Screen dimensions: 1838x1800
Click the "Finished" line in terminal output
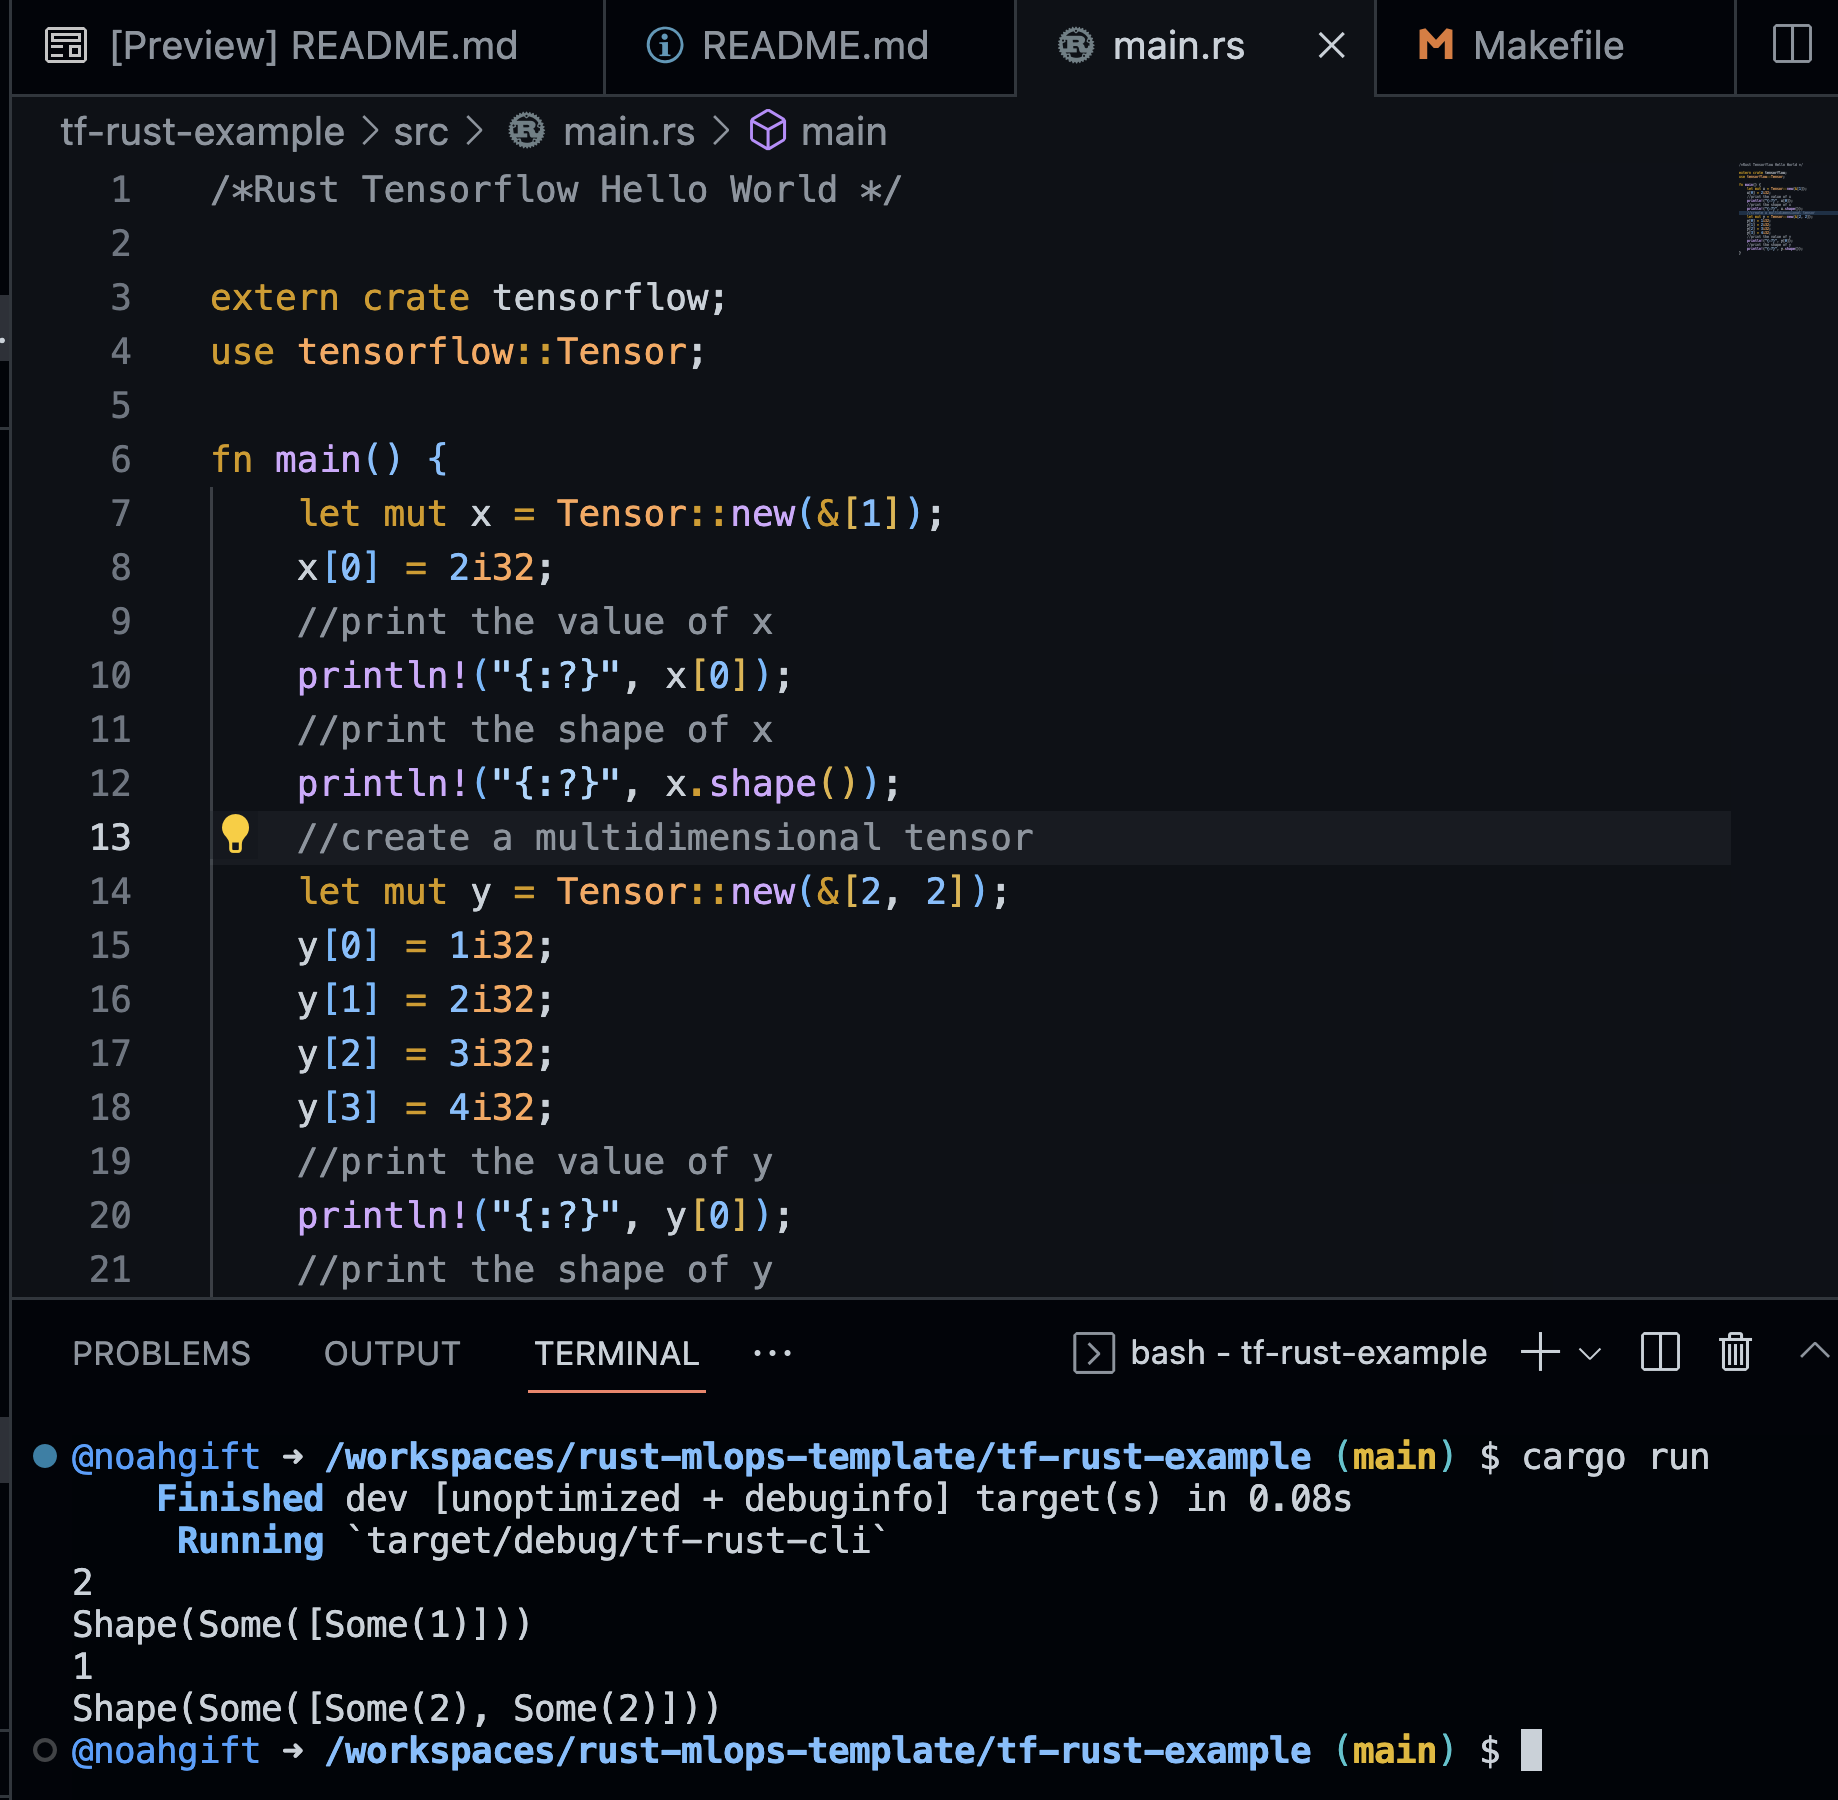(x=754, y=1499)
